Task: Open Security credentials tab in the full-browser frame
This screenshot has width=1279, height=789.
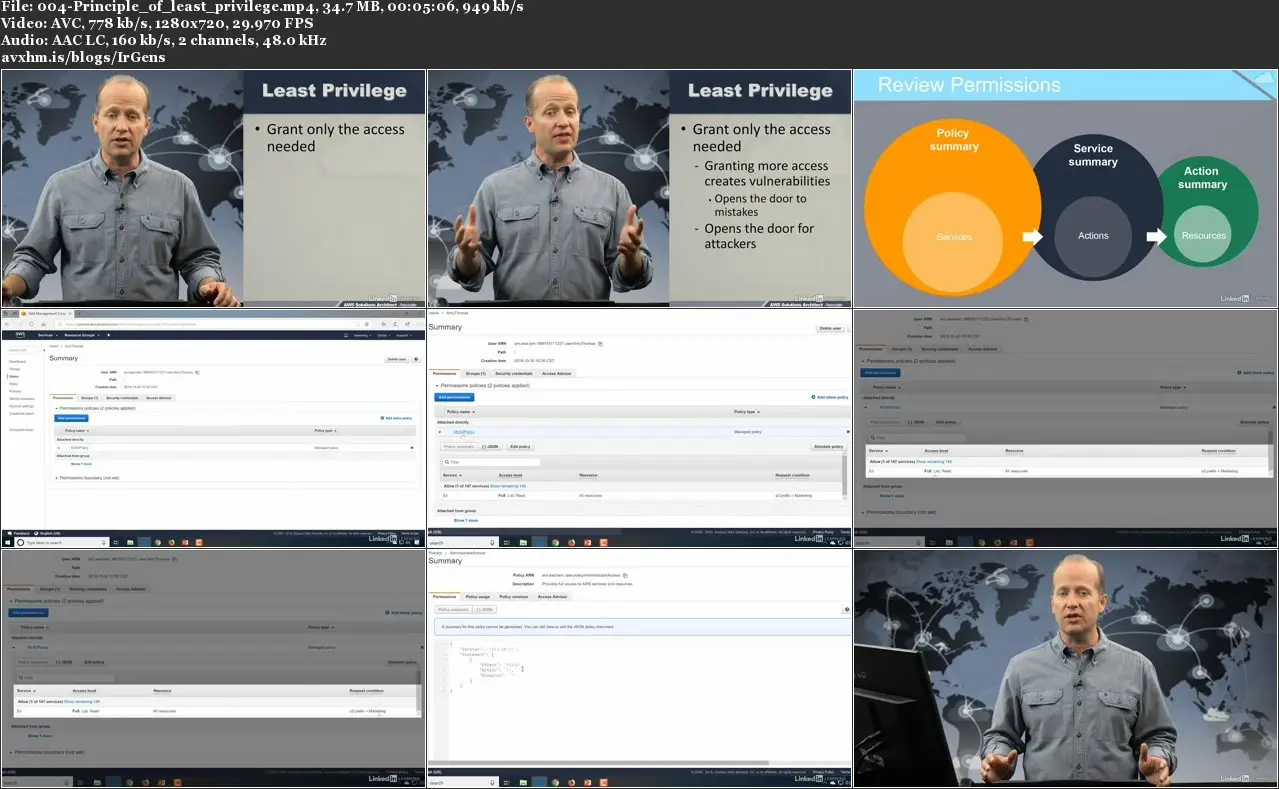Action: (122, 398)
